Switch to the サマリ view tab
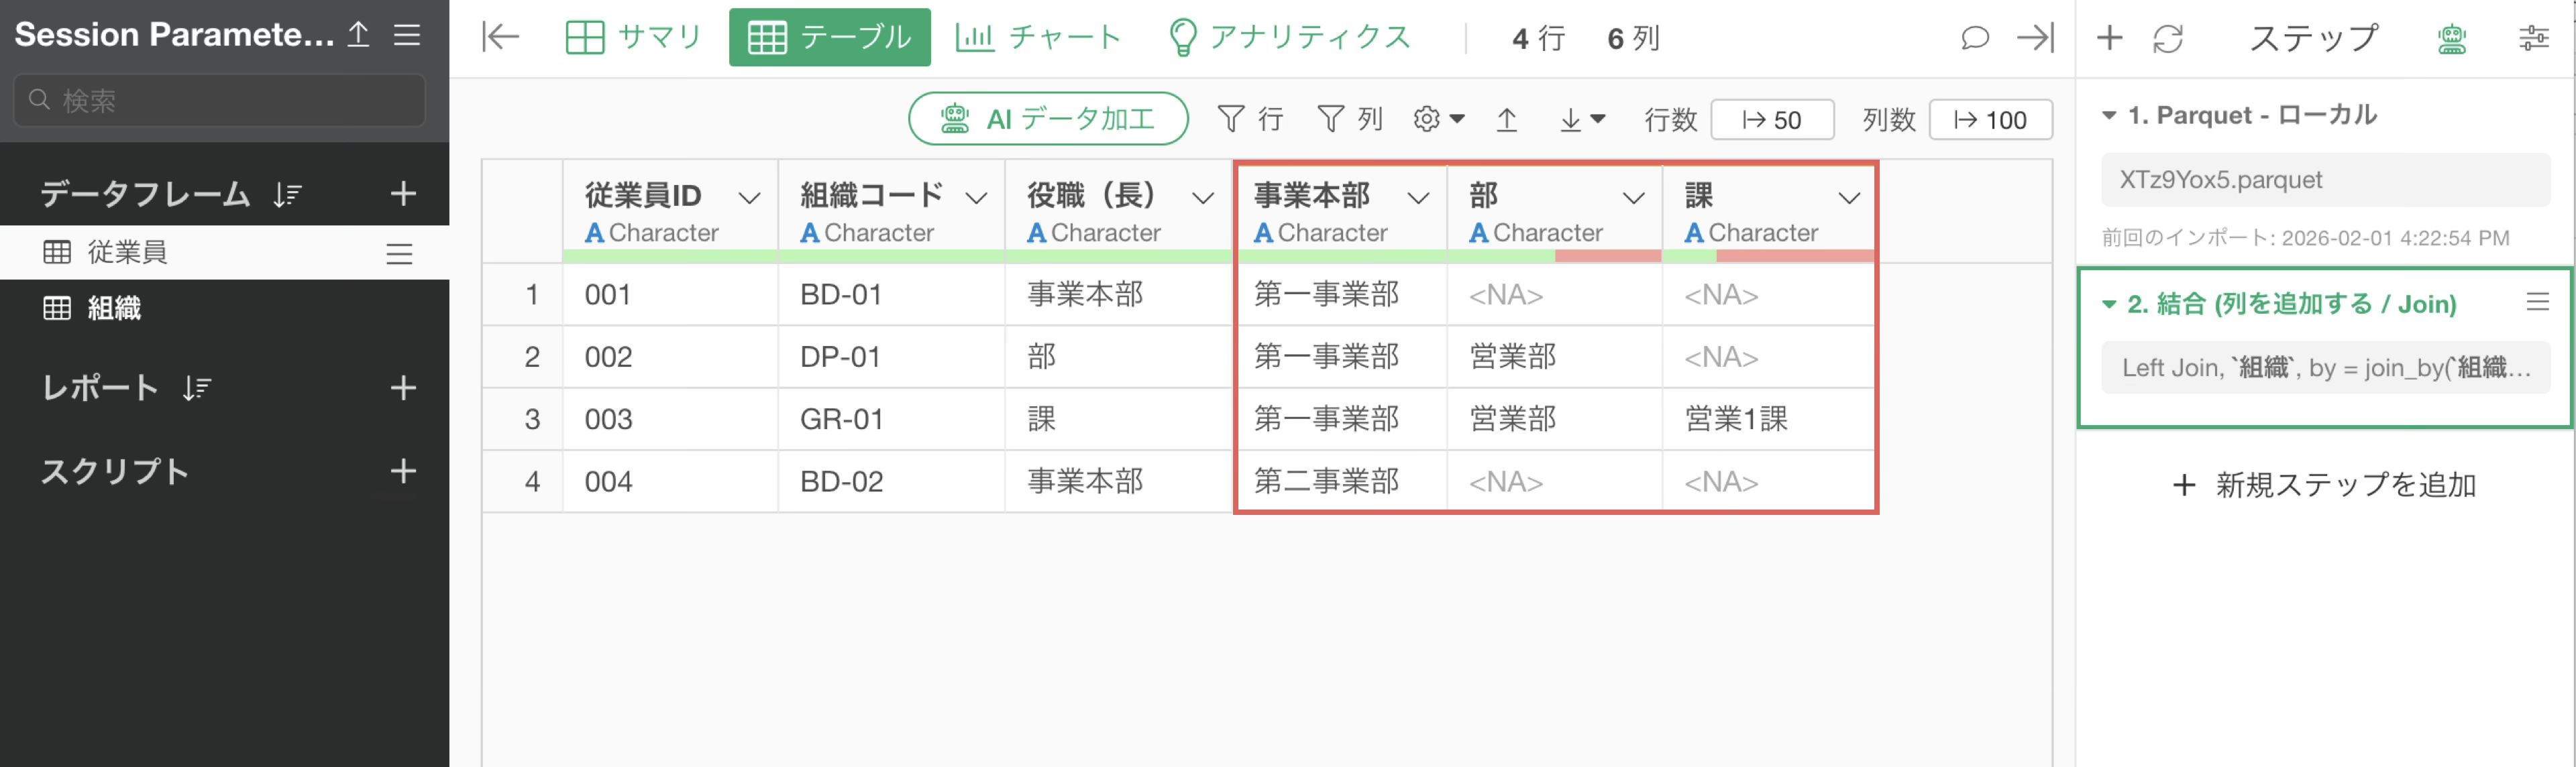This screenshot has height=767, width=2576. (x=634, y=38)
